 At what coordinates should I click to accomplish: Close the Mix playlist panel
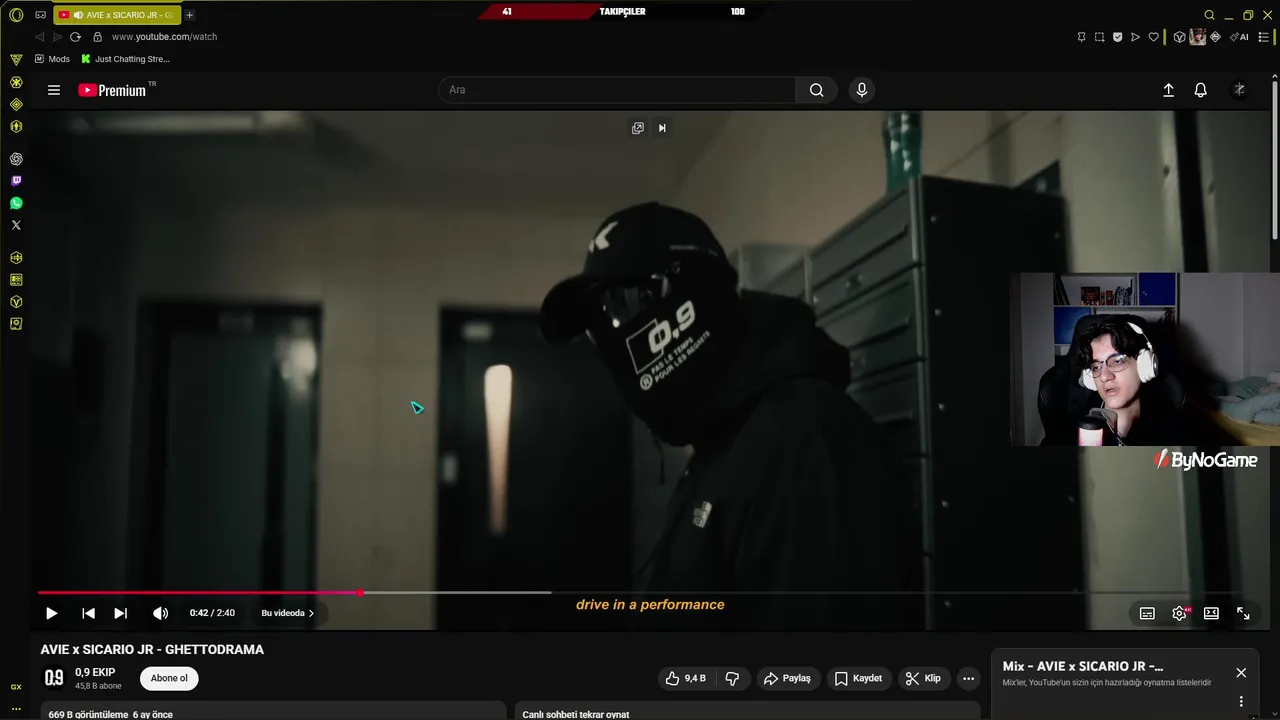coord(1241,673)
